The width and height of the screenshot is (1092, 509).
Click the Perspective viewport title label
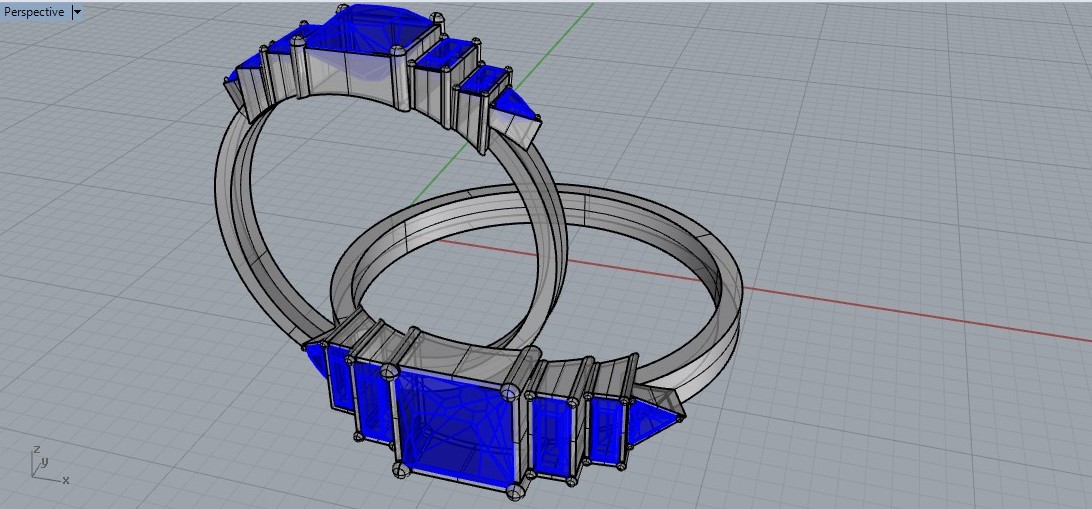pyautogui.click(x=34, y=12)
